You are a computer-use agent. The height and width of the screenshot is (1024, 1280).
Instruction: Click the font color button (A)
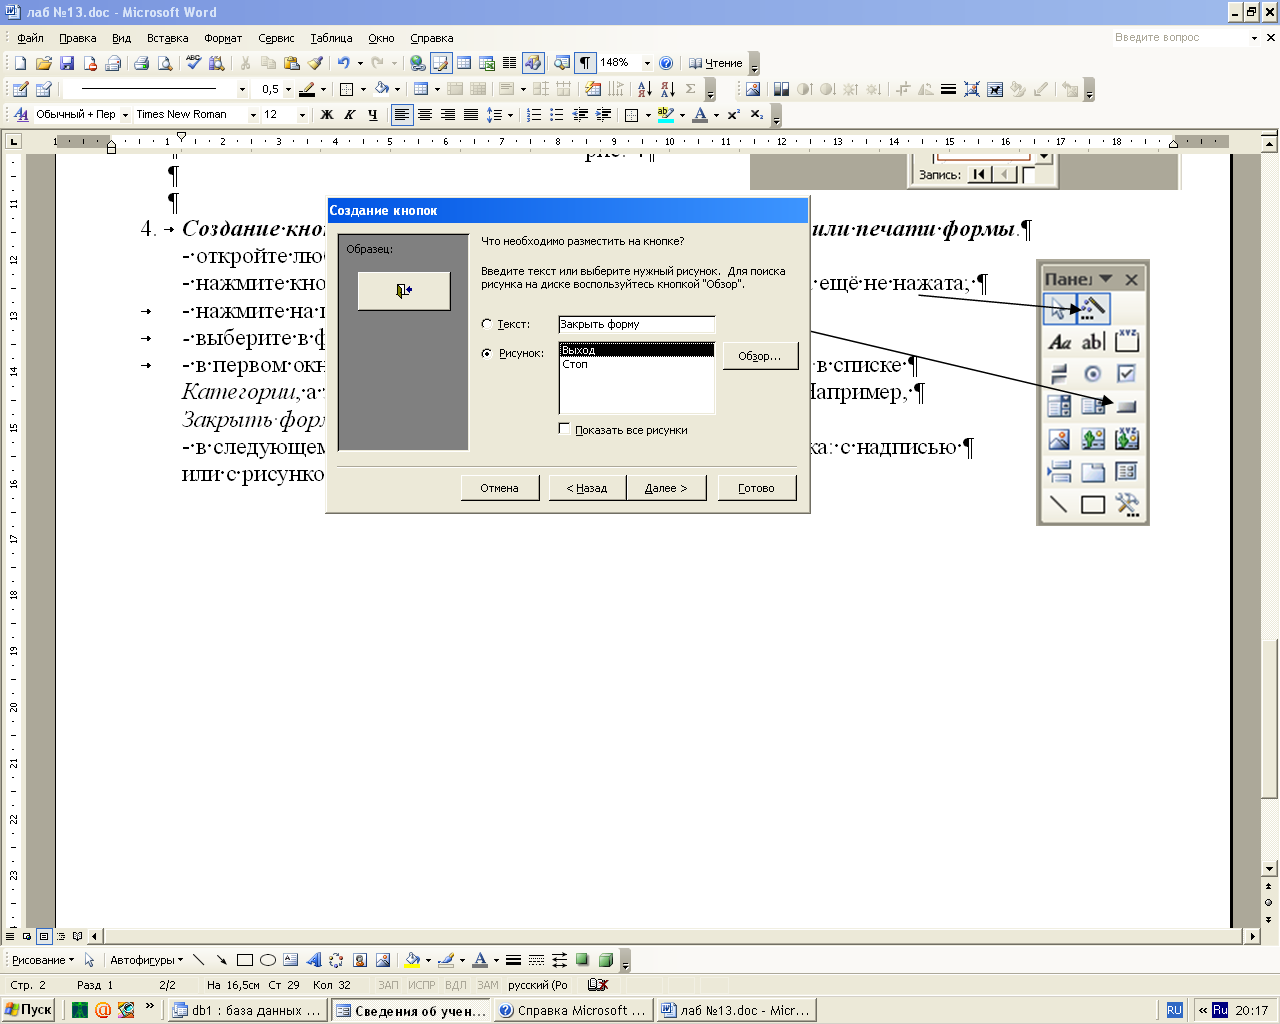(x=700, y=115)
